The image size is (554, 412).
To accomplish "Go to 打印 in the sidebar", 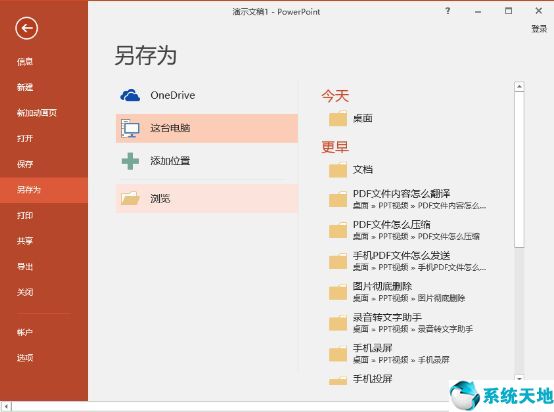I will point(25,215).
